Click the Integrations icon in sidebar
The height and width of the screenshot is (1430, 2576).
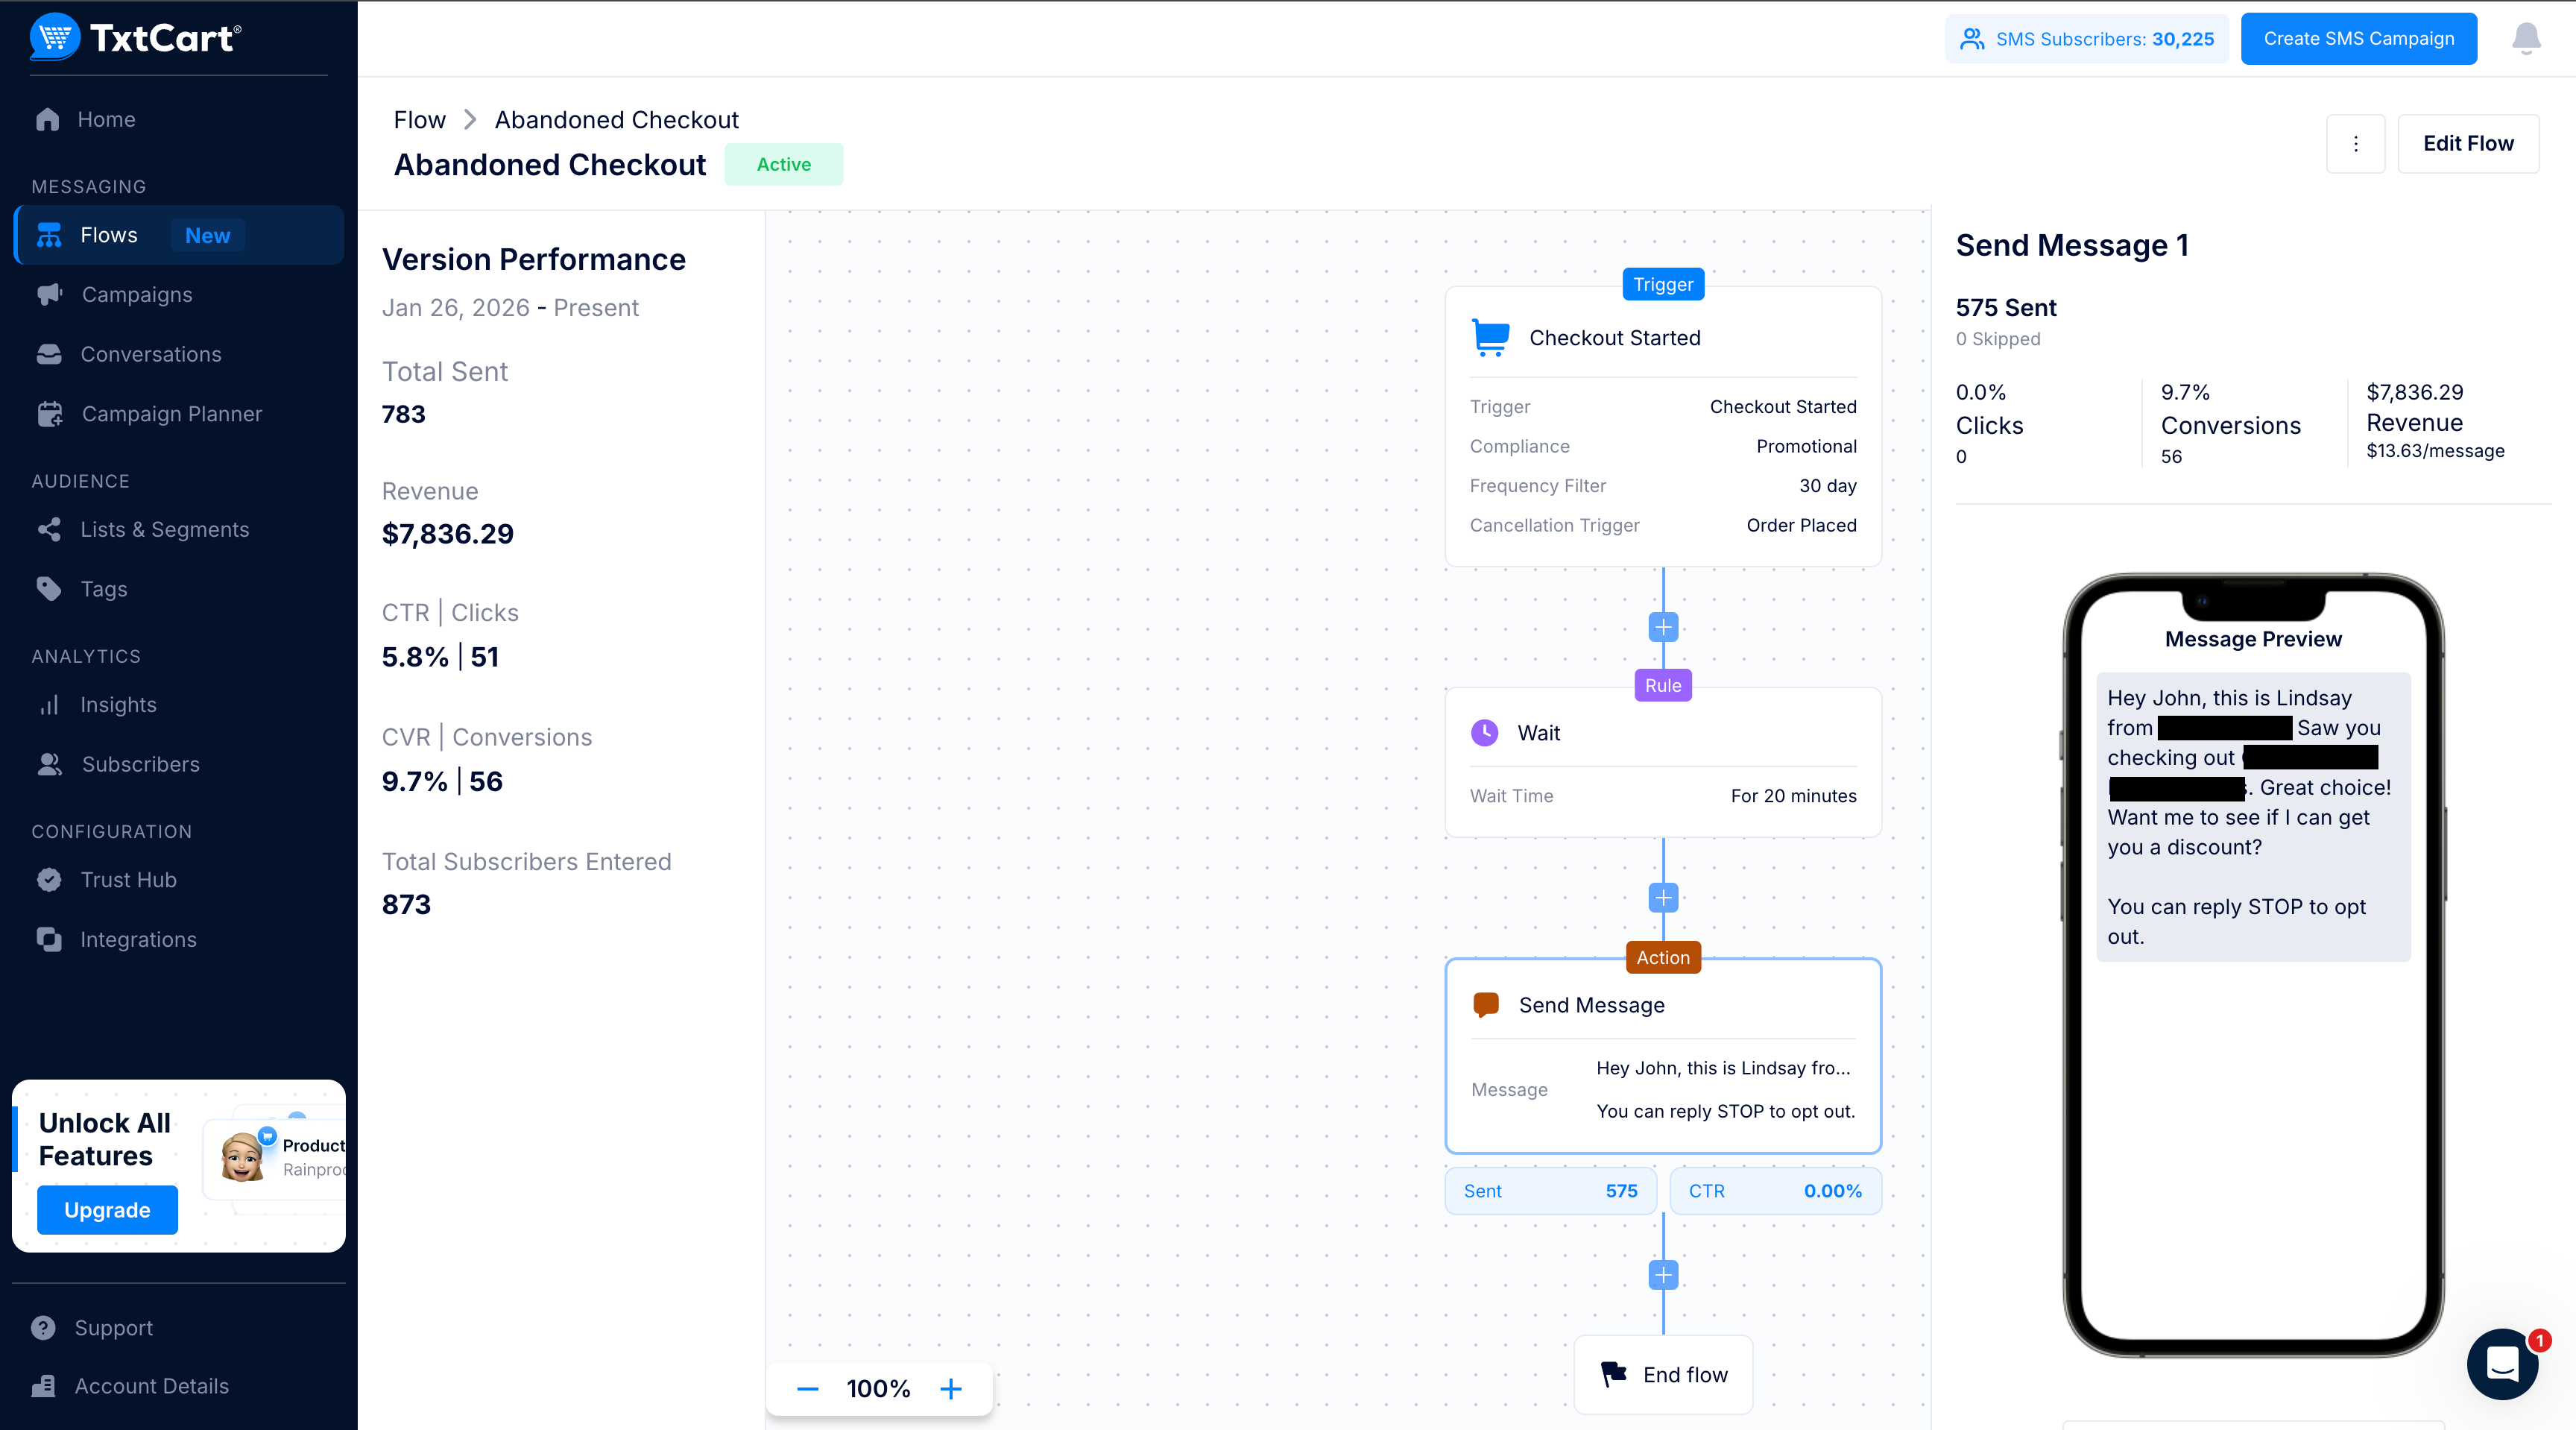pos(49,939)
